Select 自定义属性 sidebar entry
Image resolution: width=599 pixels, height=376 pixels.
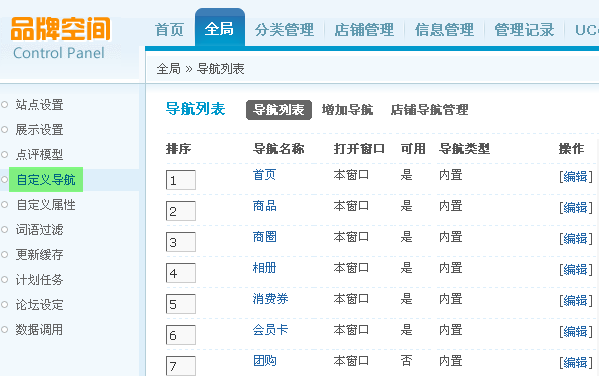[46, 205]
